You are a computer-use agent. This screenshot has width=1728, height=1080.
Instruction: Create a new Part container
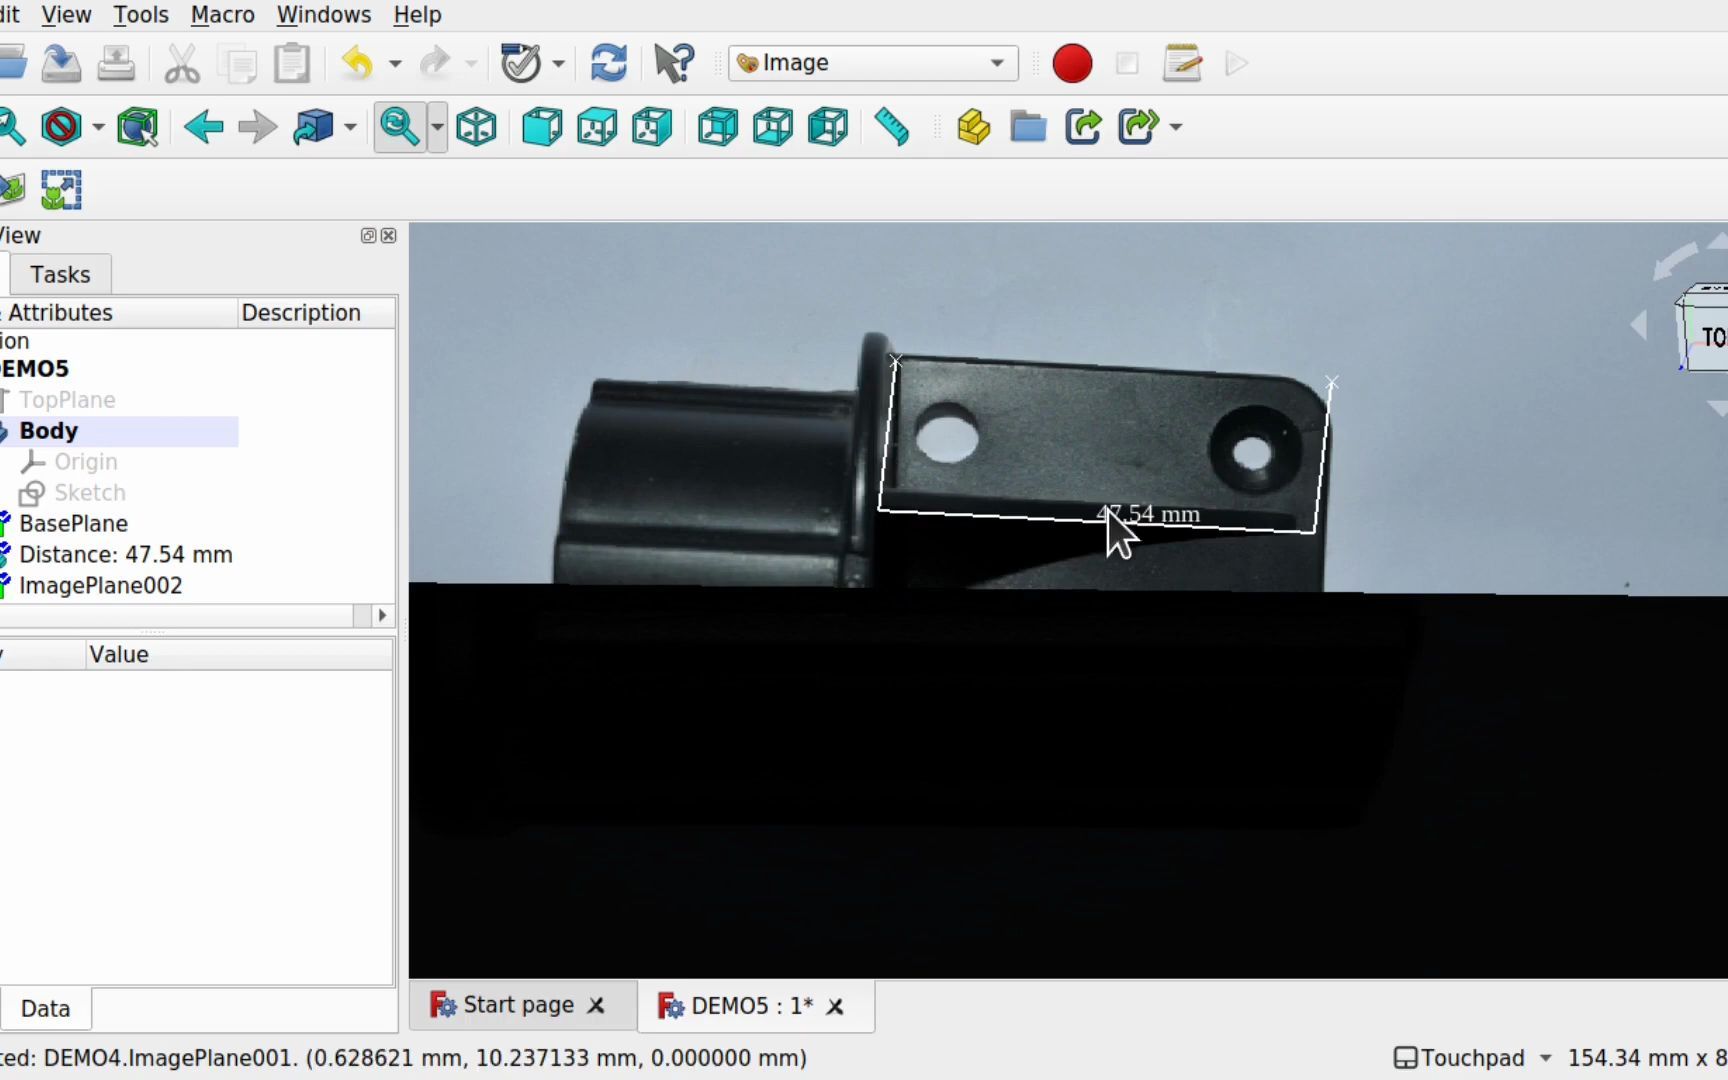[x=973, y=127]
